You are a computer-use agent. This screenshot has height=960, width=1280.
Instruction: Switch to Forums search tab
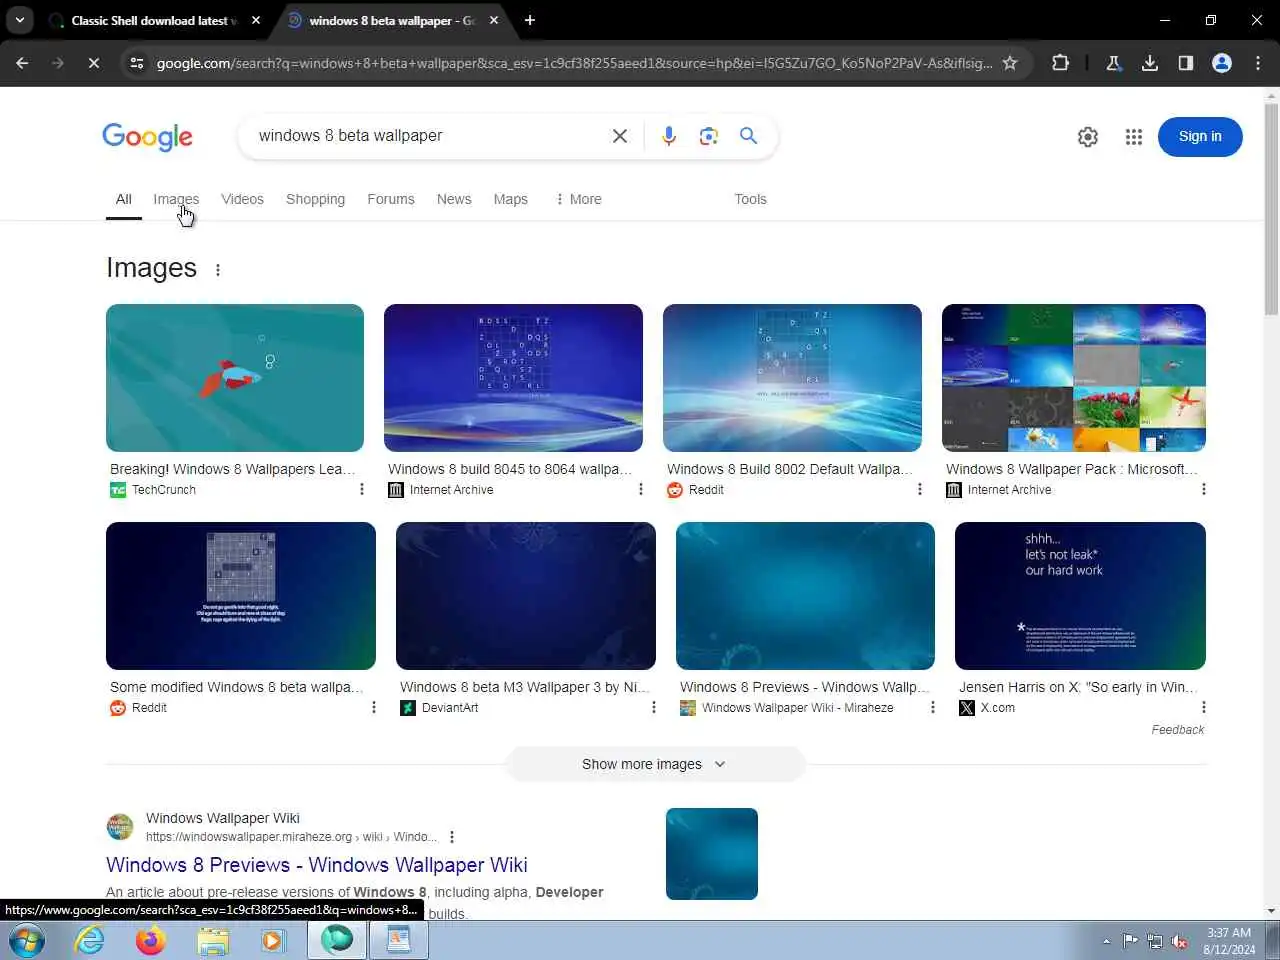391,199
